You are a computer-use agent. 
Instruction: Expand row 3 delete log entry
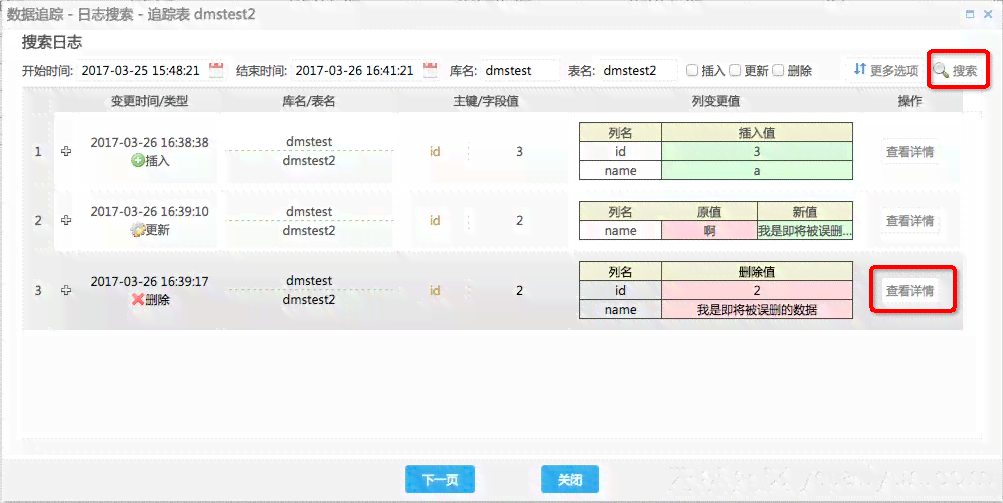pos(66,290)
